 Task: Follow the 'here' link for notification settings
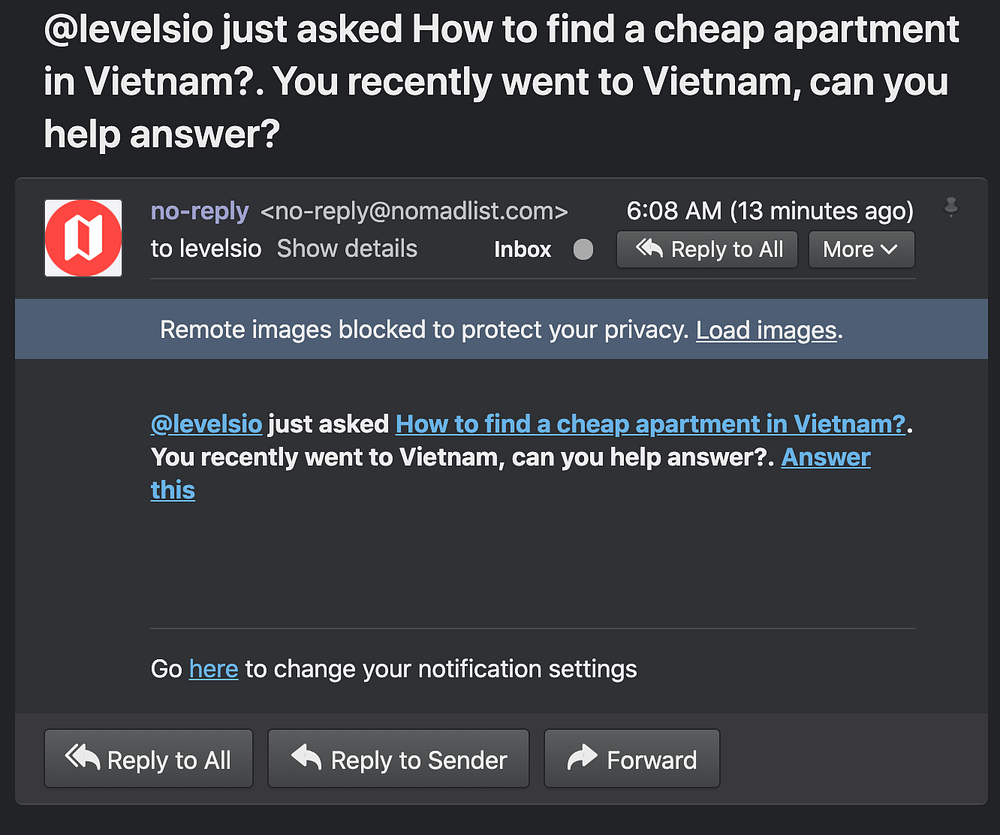click(x=213, y=668)
